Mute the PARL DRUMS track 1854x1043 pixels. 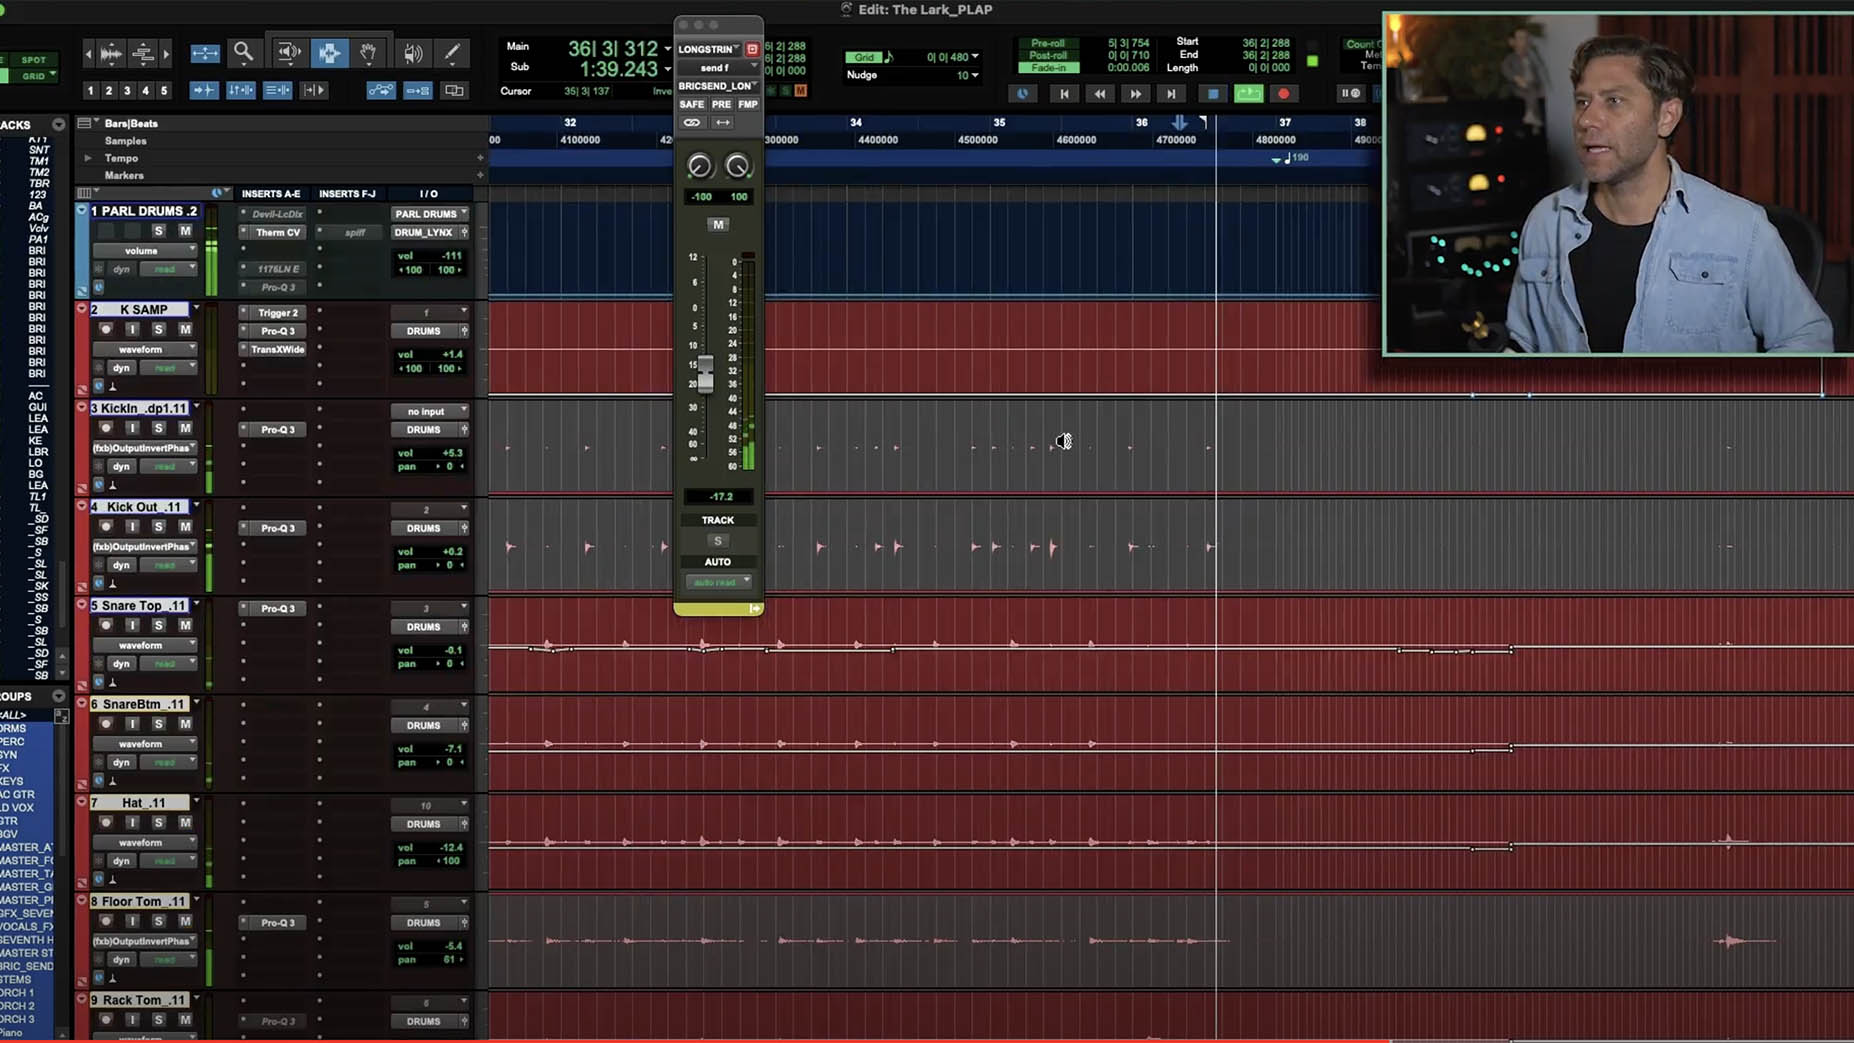185,231
